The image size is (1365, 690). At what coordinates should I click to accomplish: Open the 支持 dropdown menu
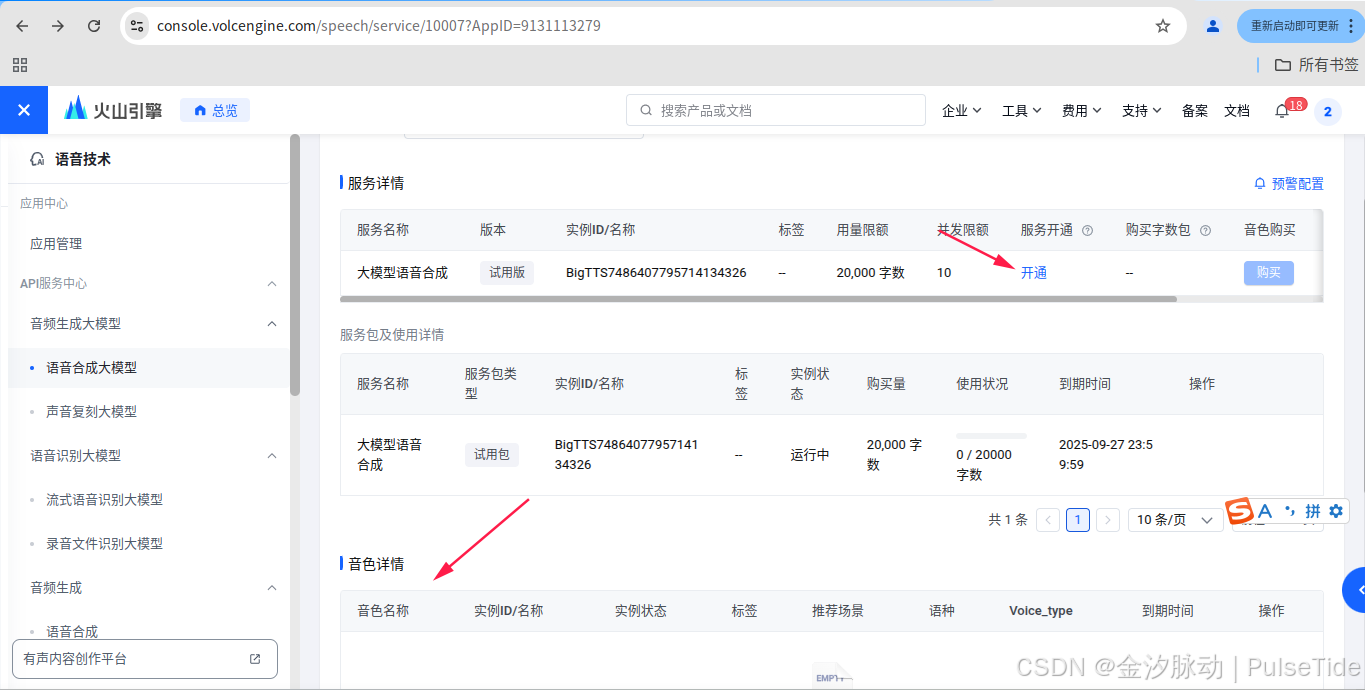(1141, 111)
